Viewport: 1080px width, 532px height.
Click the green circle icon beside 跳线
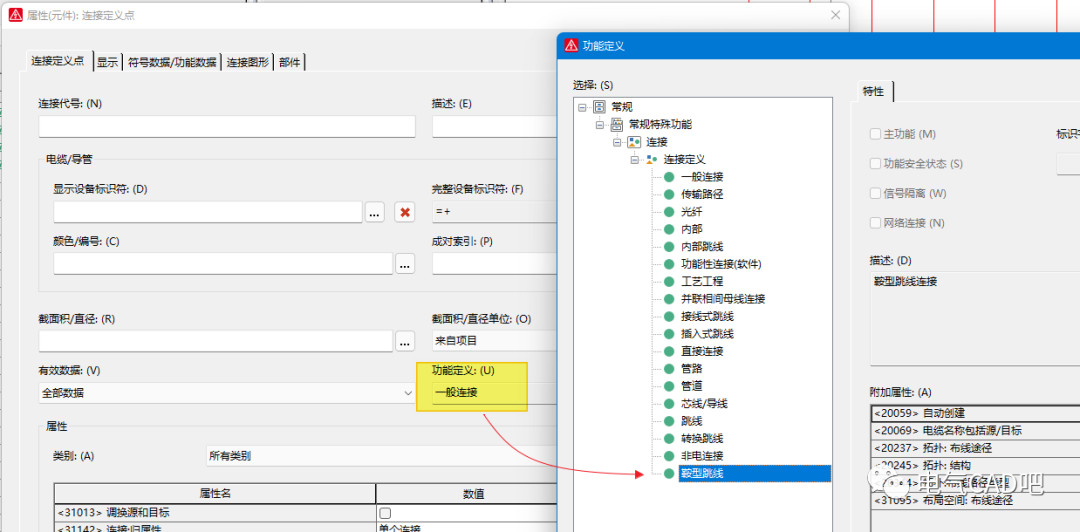coord(668,421)
